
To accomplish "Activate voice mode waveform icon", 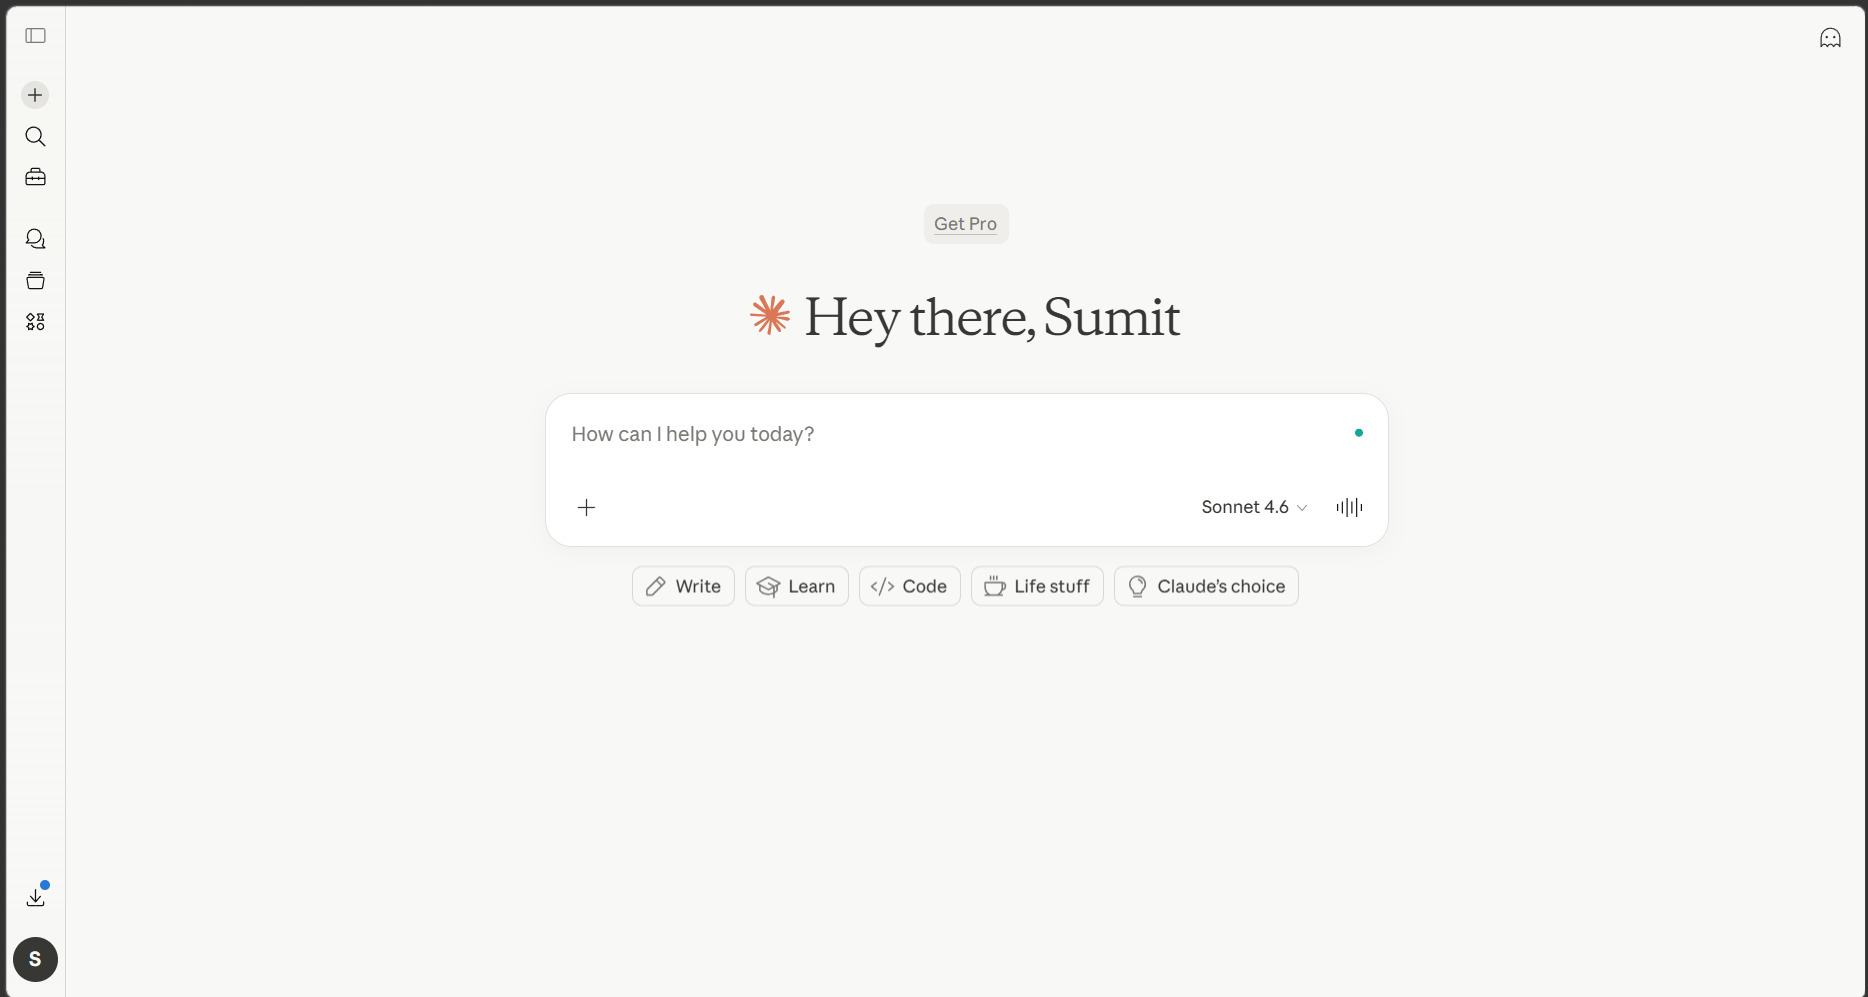I will (x=1349, y=507).
